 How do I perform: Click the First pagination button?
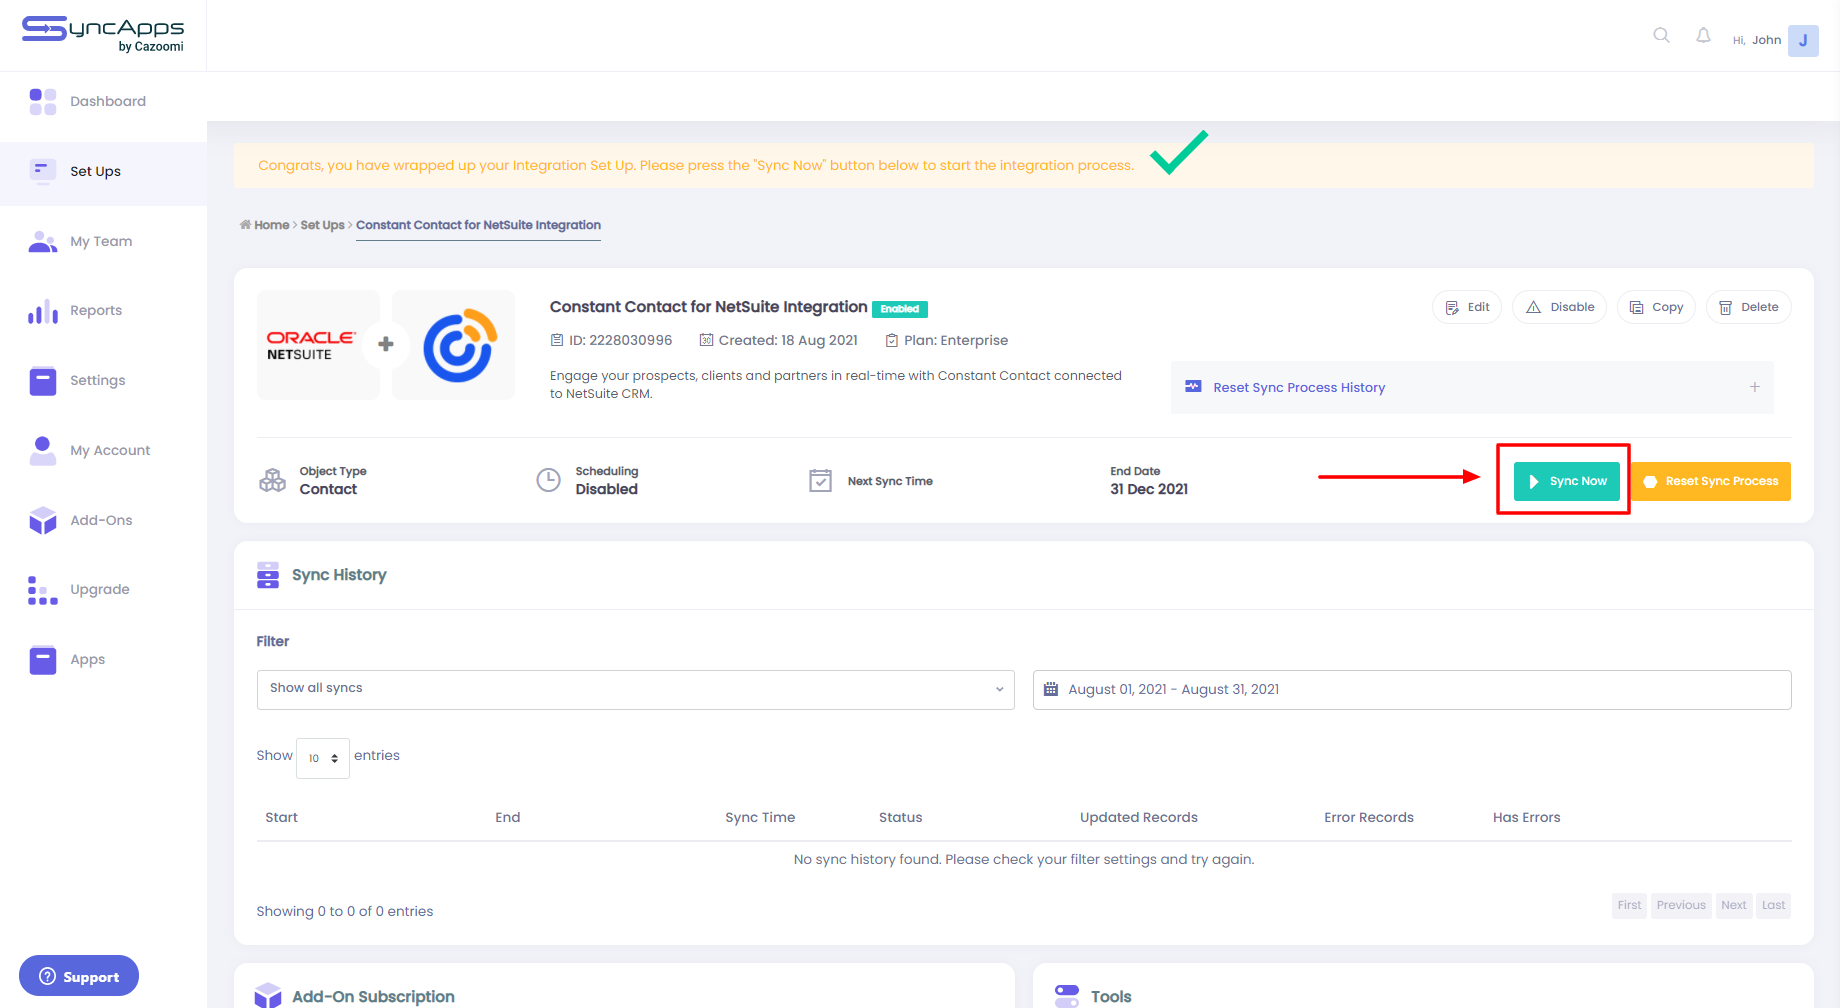[x=1629, y=905]
